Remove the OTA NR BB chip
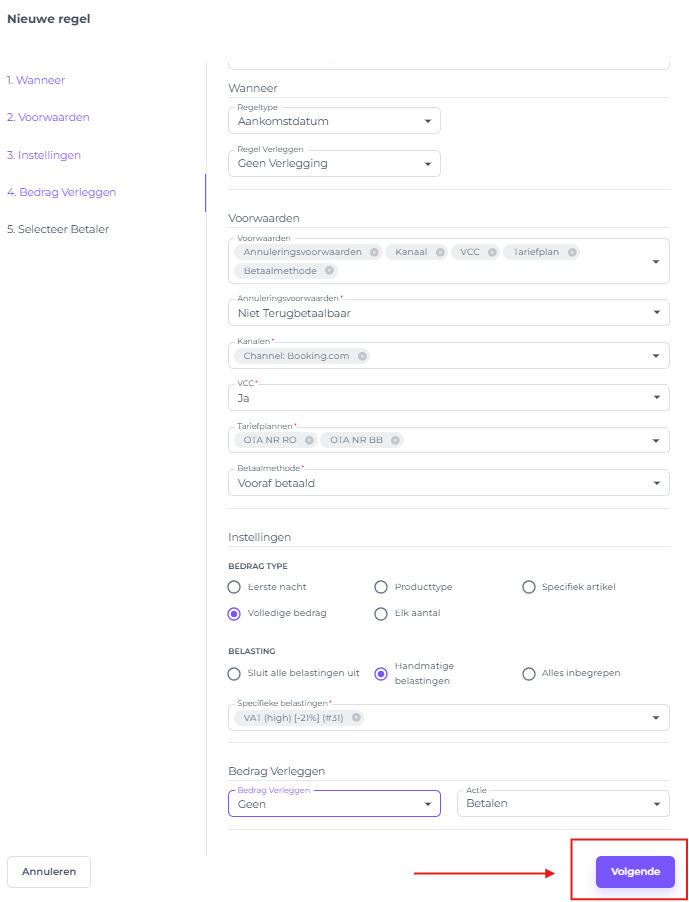Viewport: 689px width, 902px height. pyautogui.click(x=396, y=440)
